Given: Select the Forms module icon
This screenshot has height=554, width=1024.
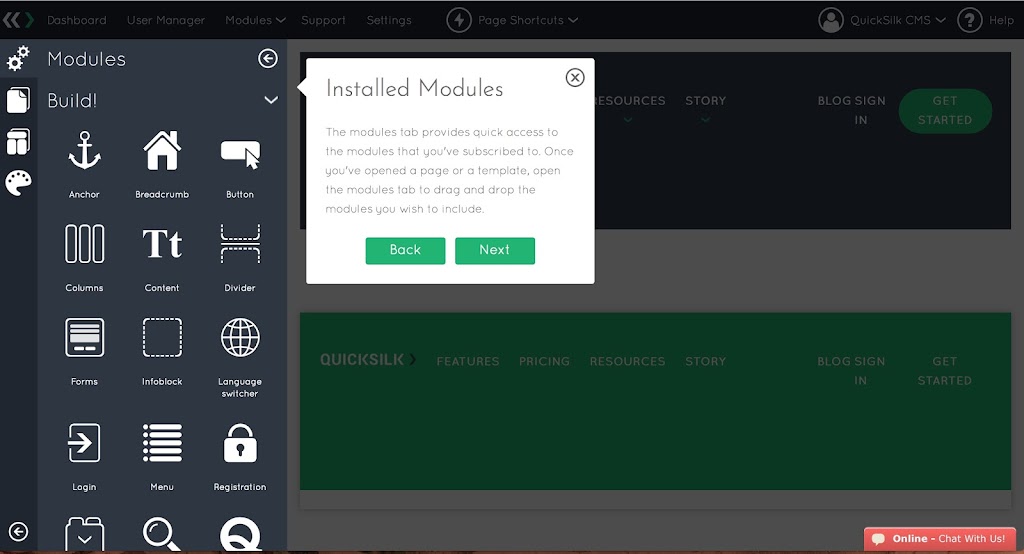Looking at the screenshot, I should (84, 337).
